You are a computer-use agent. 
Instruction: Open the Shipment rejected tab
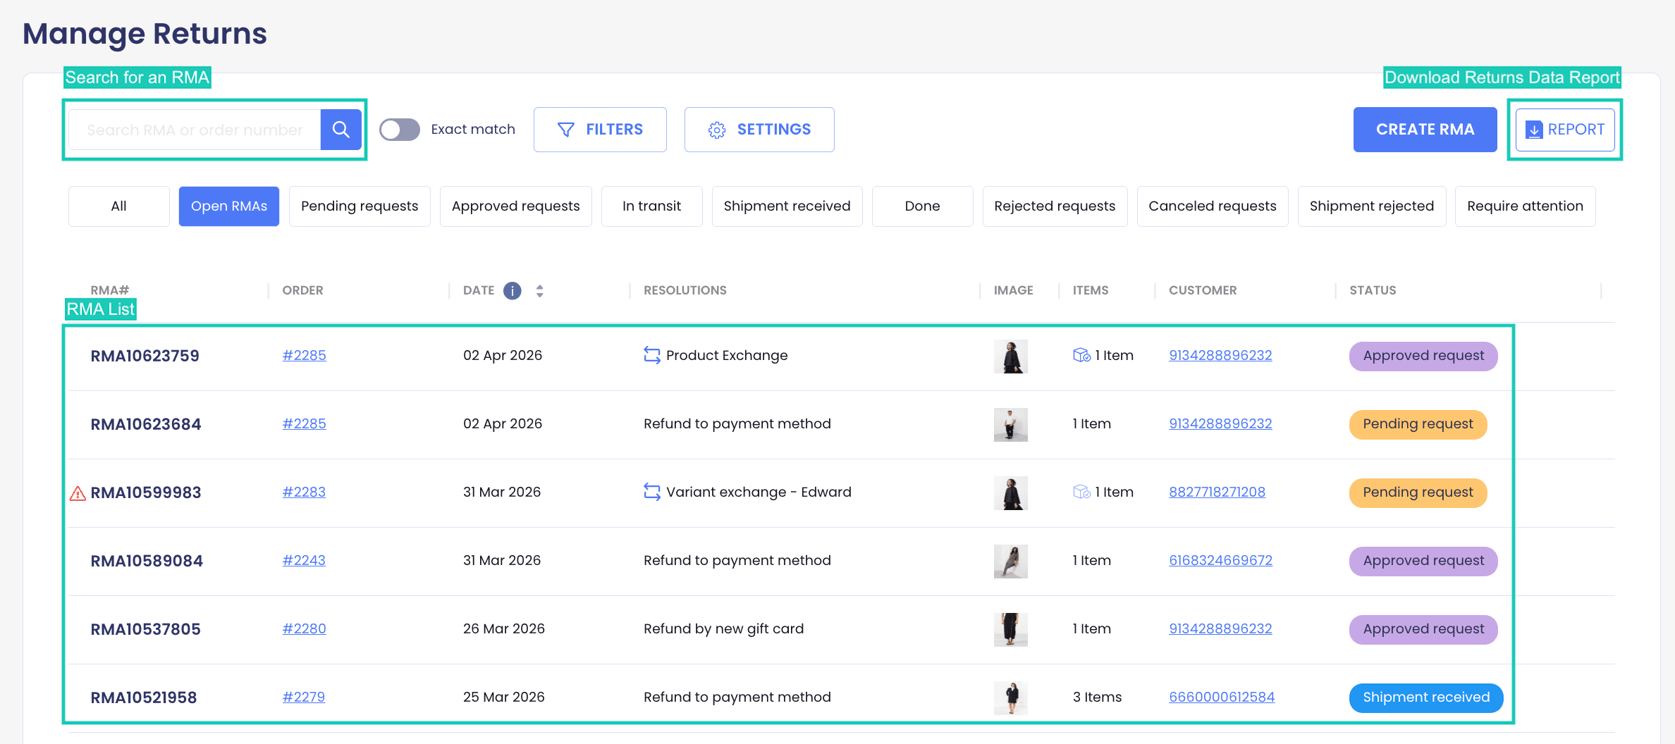click(1372, 206)
